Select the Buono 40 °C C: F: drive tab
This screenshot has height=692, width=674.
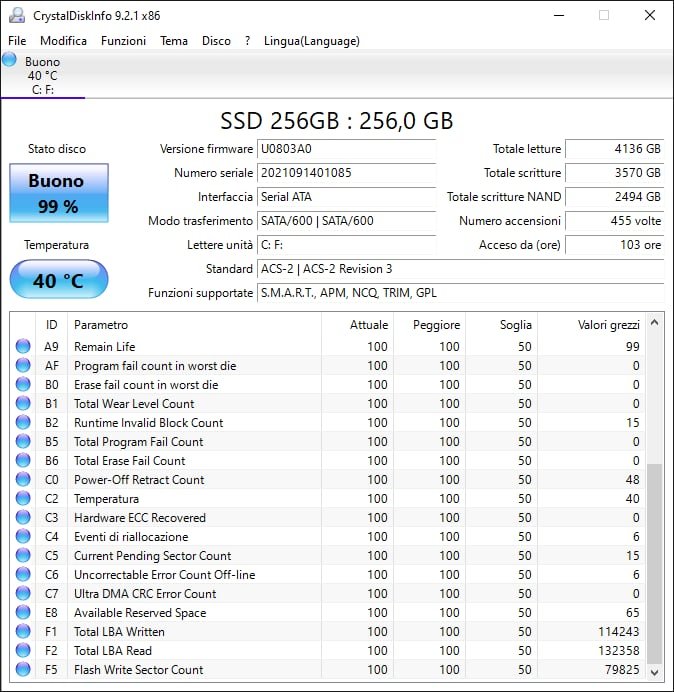coord(42,76)
